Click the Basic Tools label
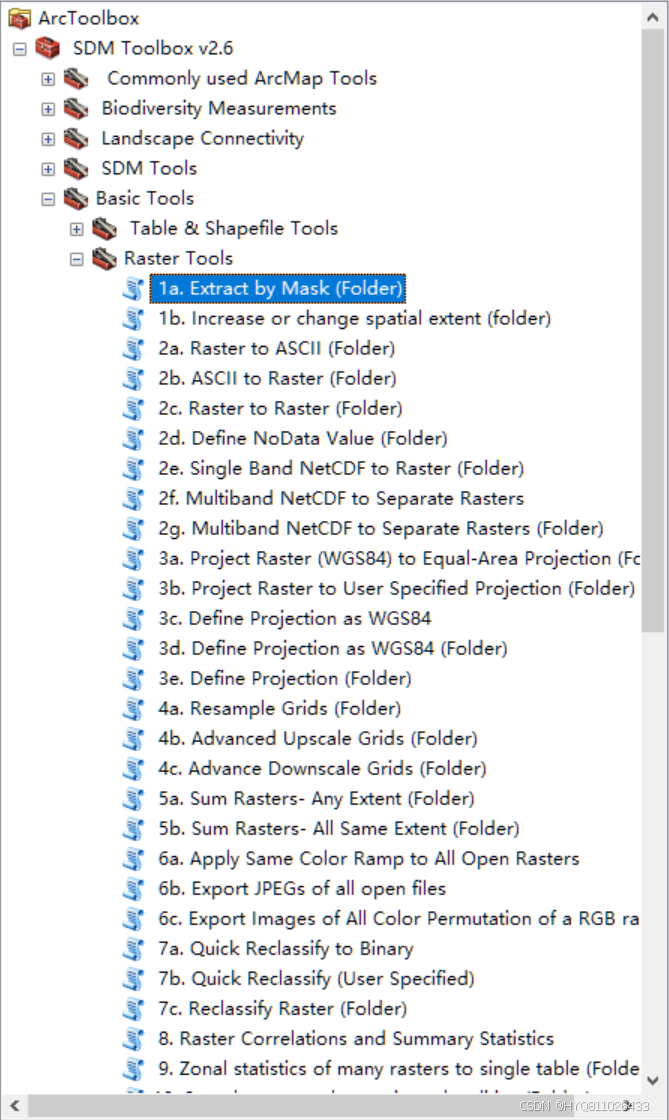 pos(145,199)
